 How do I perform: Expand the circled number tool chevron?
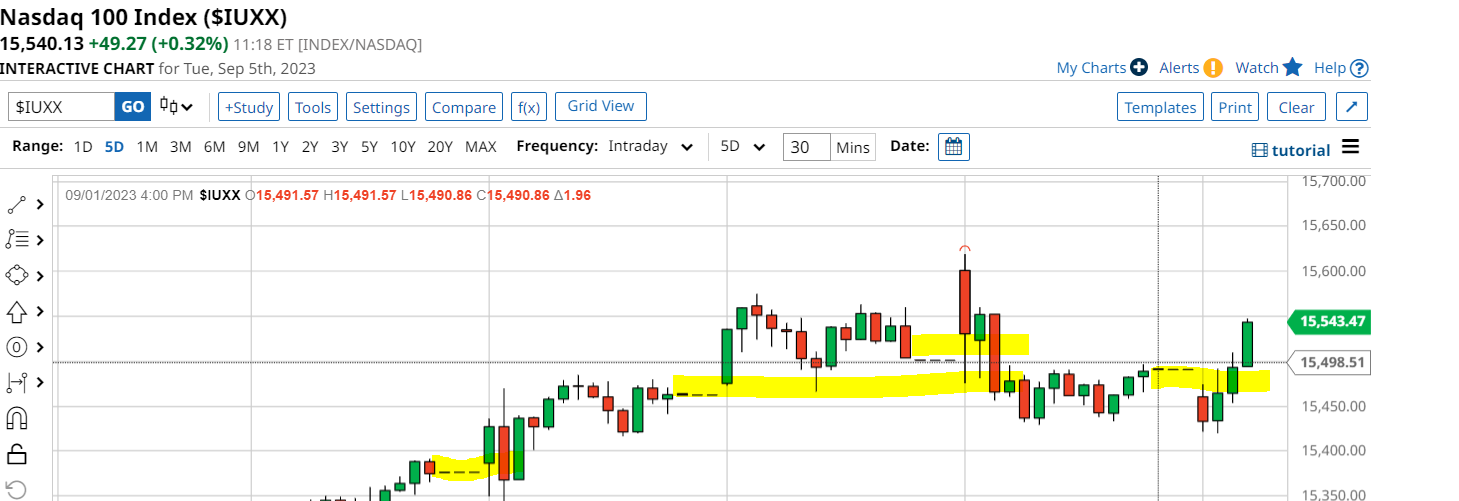(40, 347)
